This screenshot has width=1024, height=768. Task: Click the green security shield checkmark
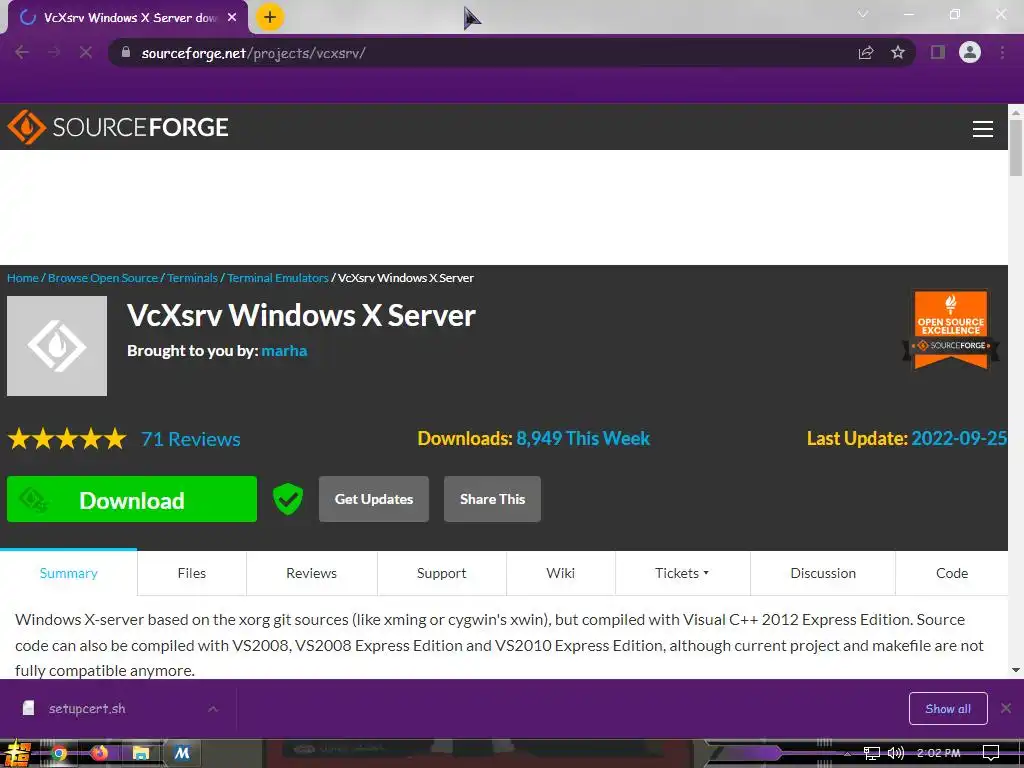click(287, 499)
